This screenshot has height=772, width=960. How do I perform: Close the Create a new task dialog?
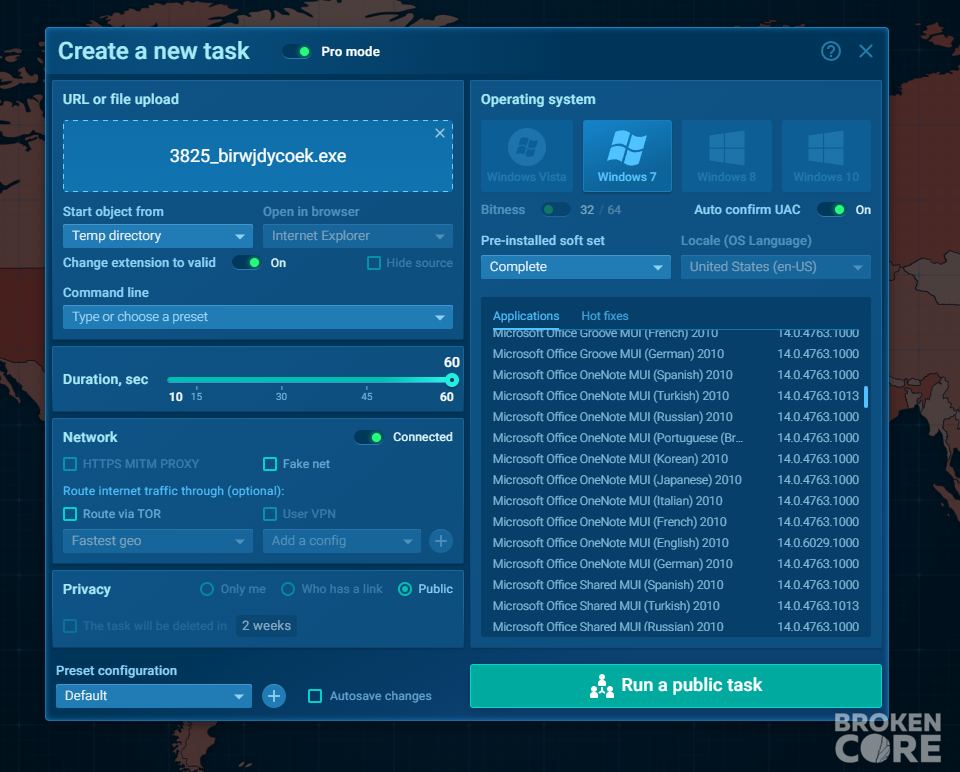point(866,51)
